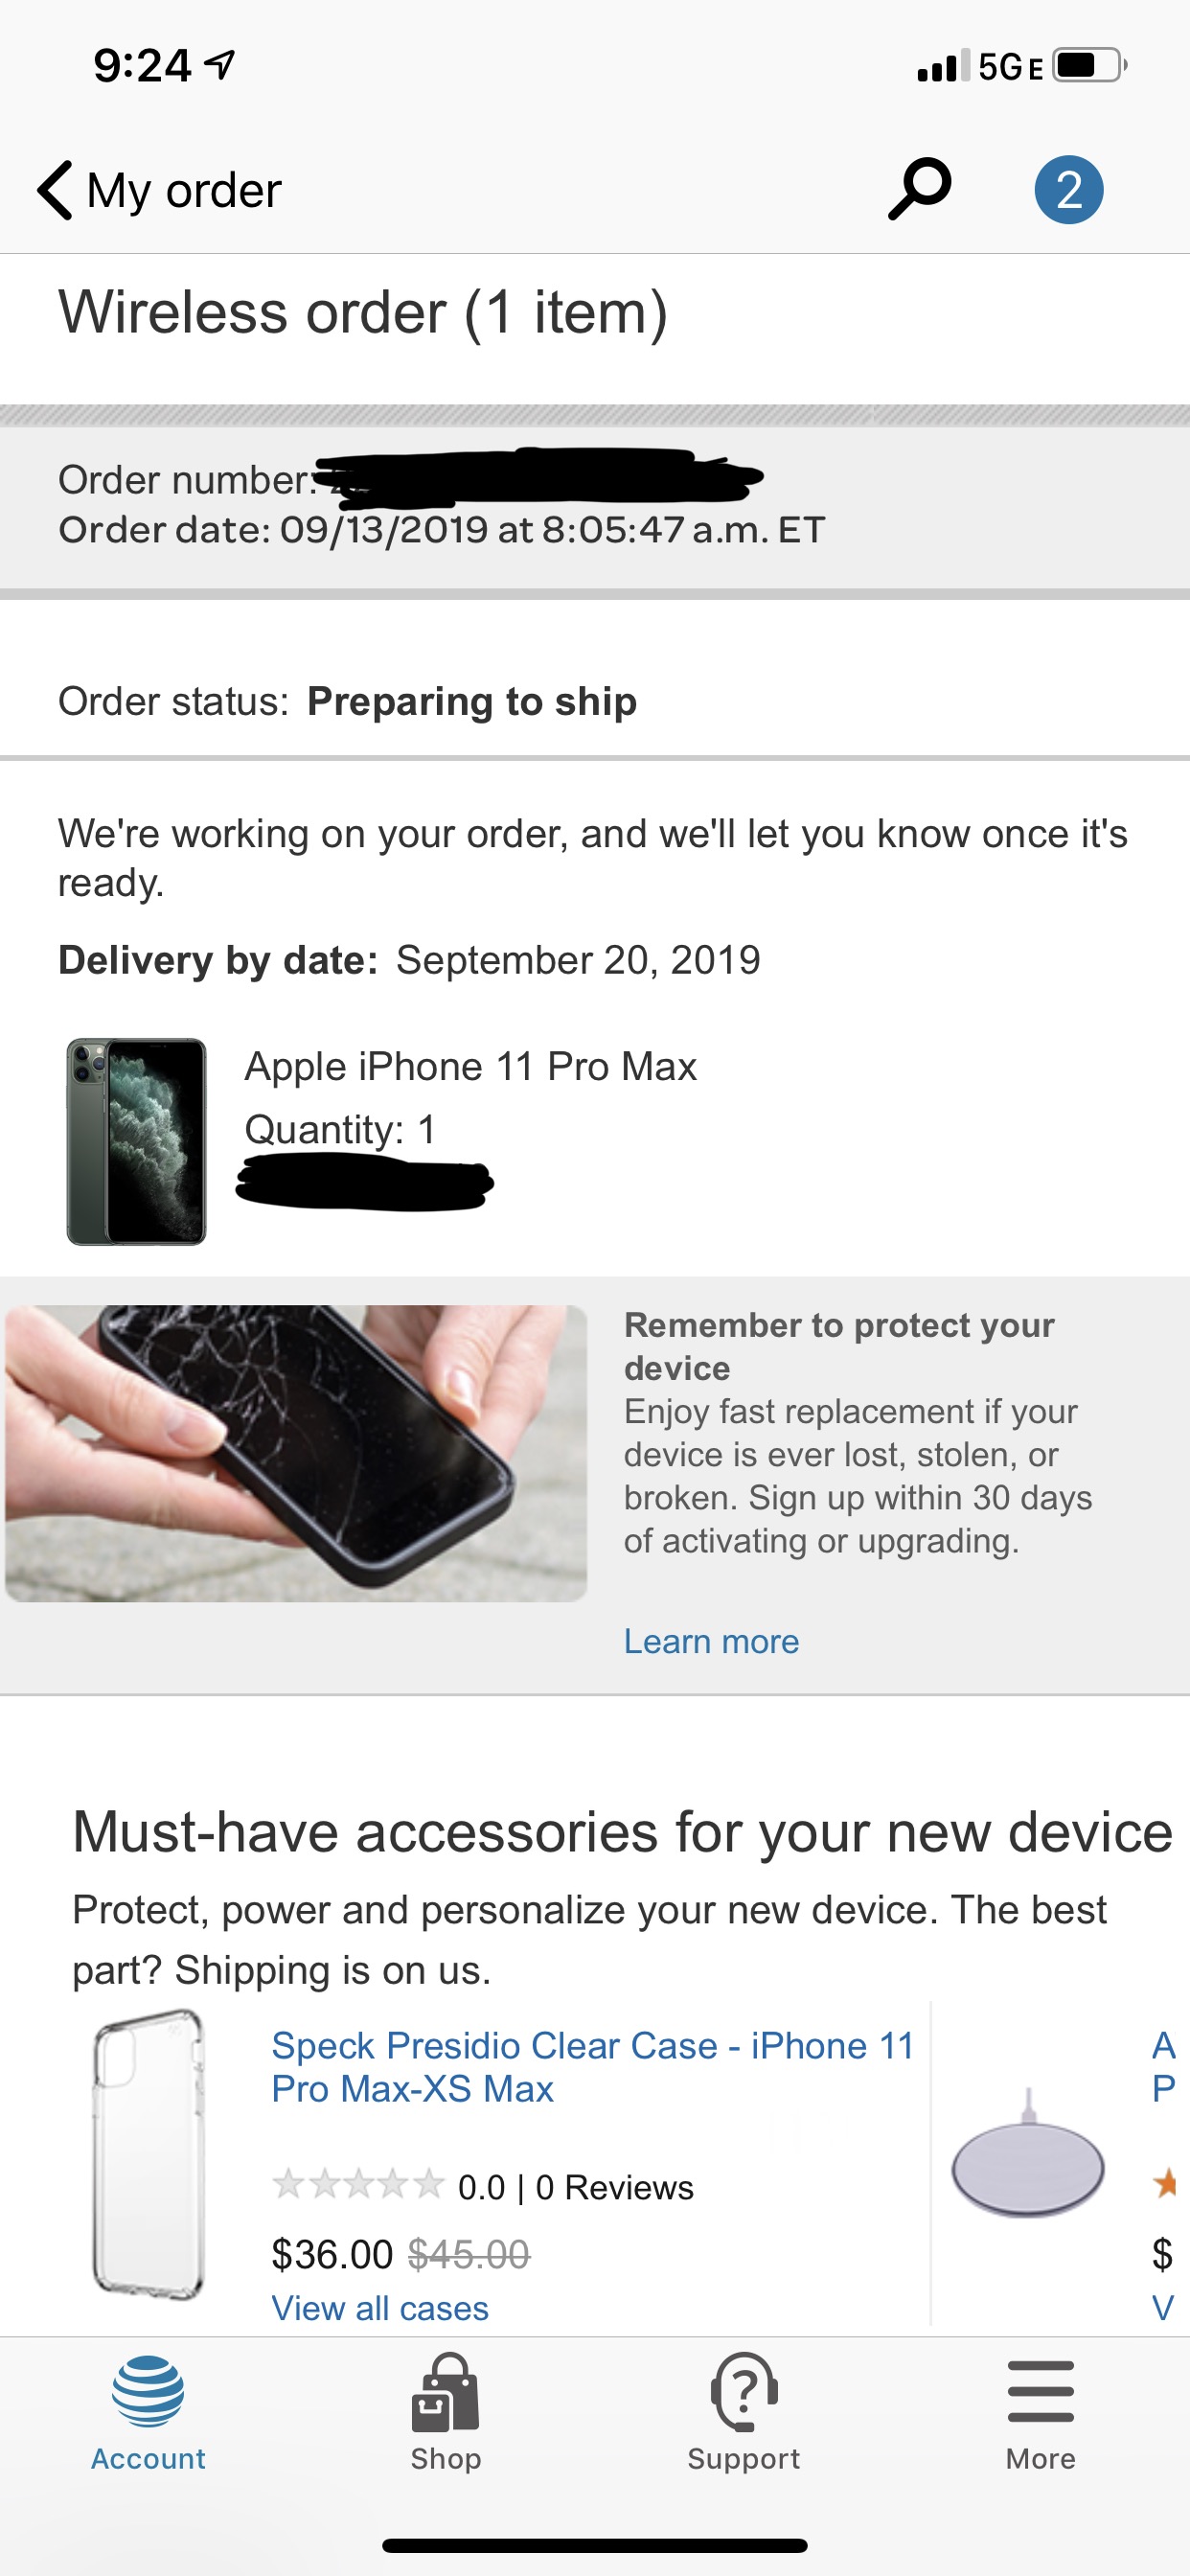This screenshot has width=1190, height=2576.
Task: Tap the cracked phone protection image
Action: tap(296, 1453)
